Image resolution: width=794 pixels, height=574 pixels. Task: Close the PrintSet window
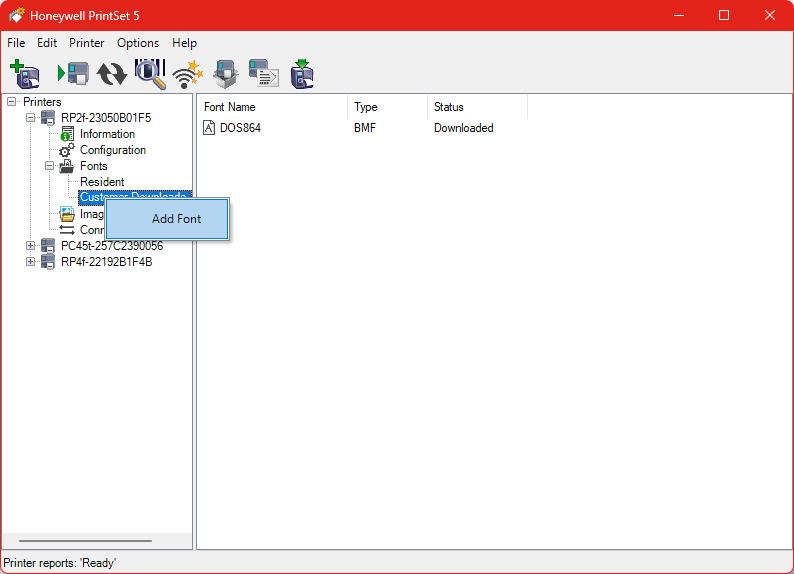tap(770, 15)
